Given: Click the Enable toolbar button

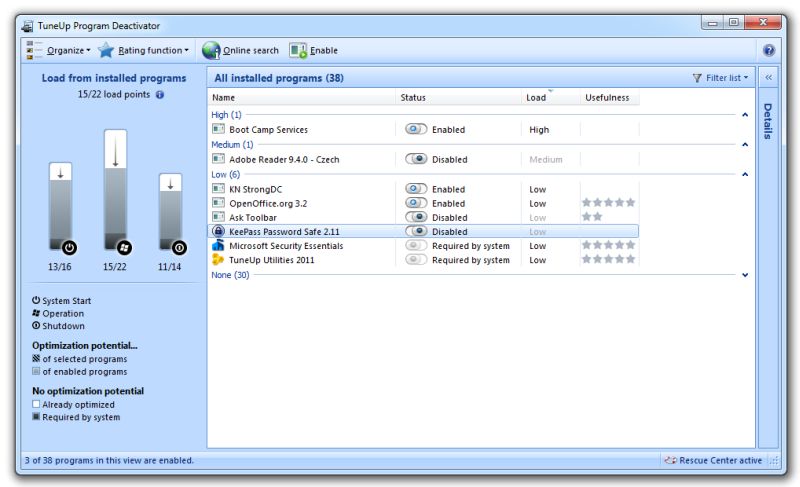Looking at the screenshot, I should tap(313, 50).
